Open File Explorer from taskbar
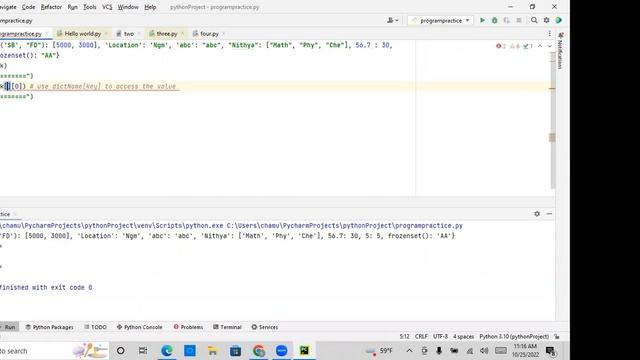This screenshot has width=640, height=360. 212,351
